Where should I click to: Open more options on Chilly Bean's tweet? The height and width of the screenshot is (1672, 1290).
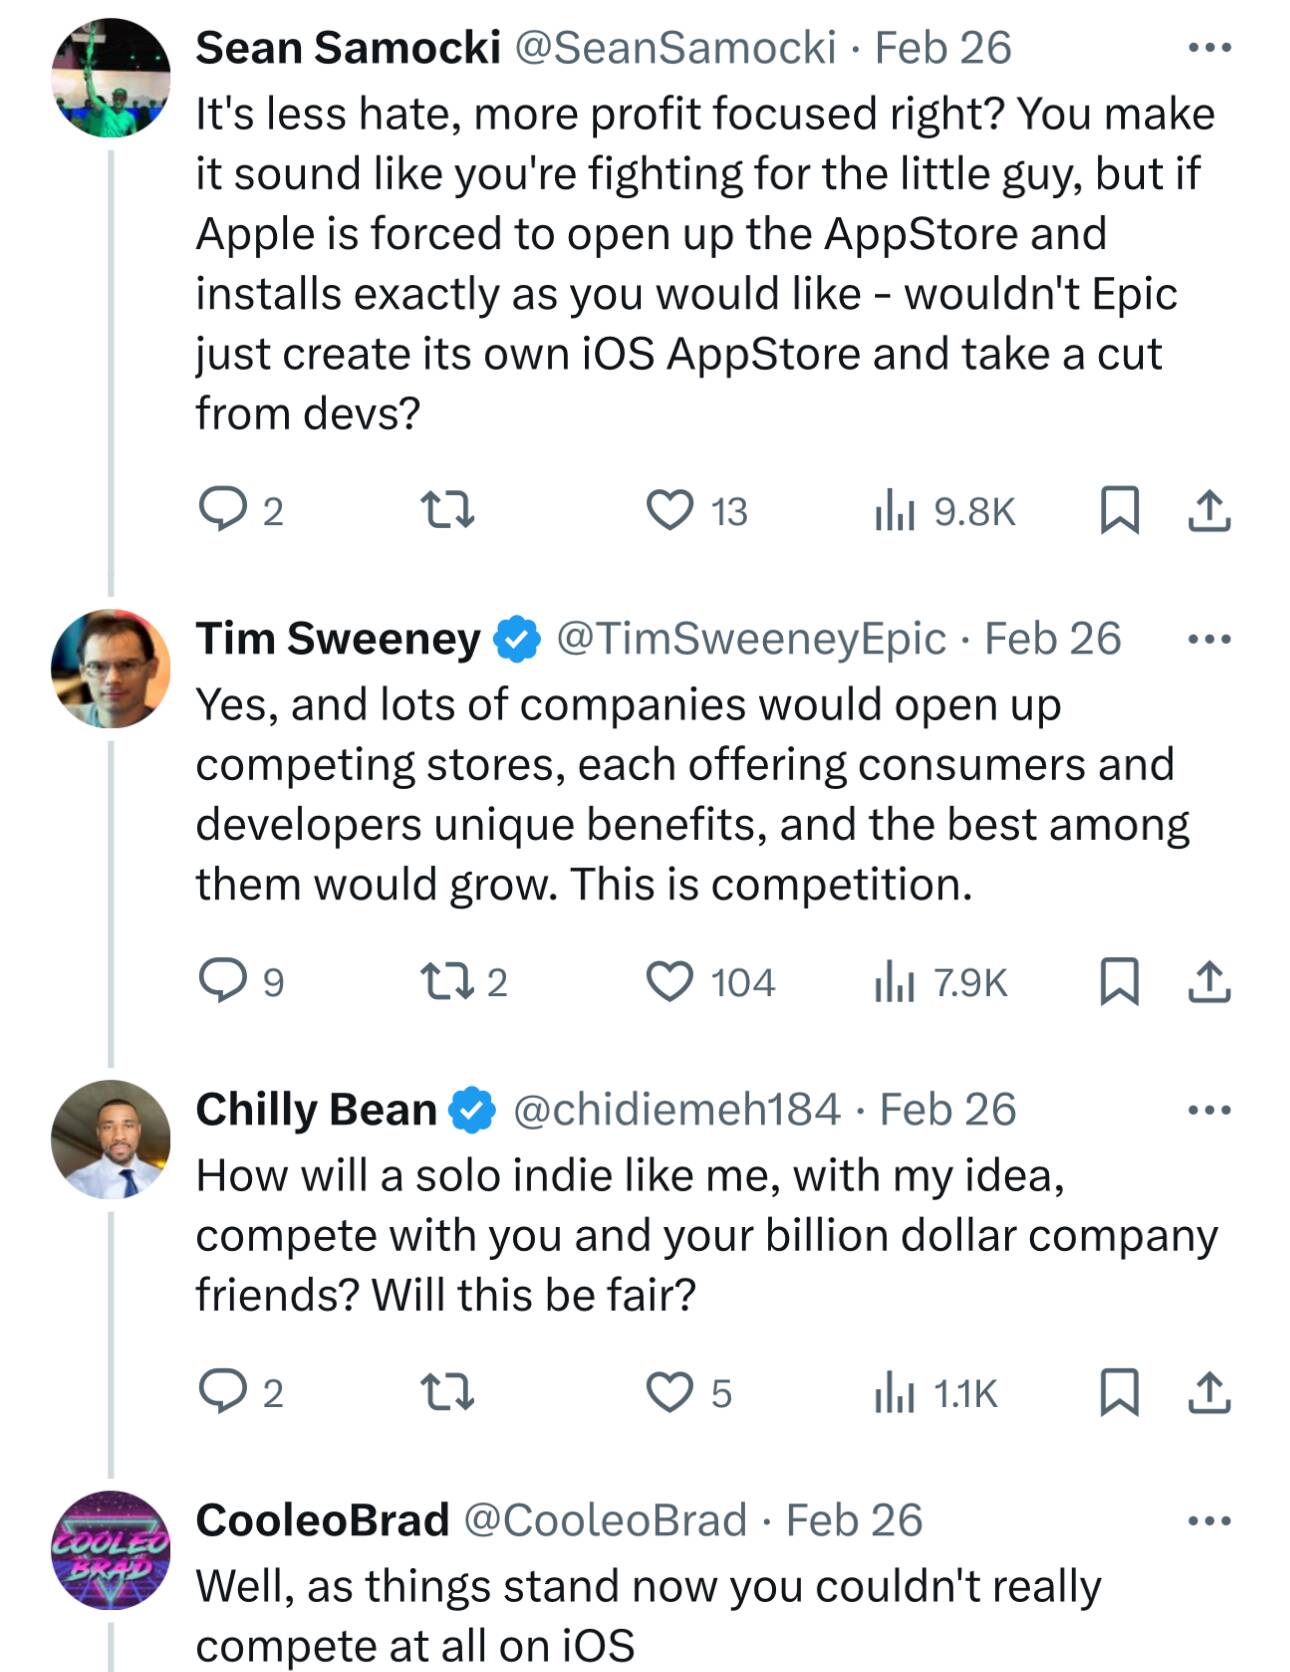coord(1209,1110)
